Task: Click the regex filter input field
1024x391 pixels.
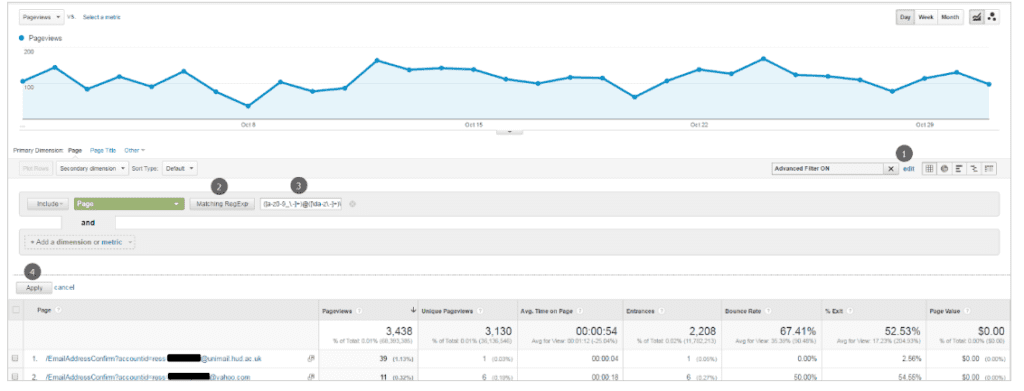Action: point(300,204)
